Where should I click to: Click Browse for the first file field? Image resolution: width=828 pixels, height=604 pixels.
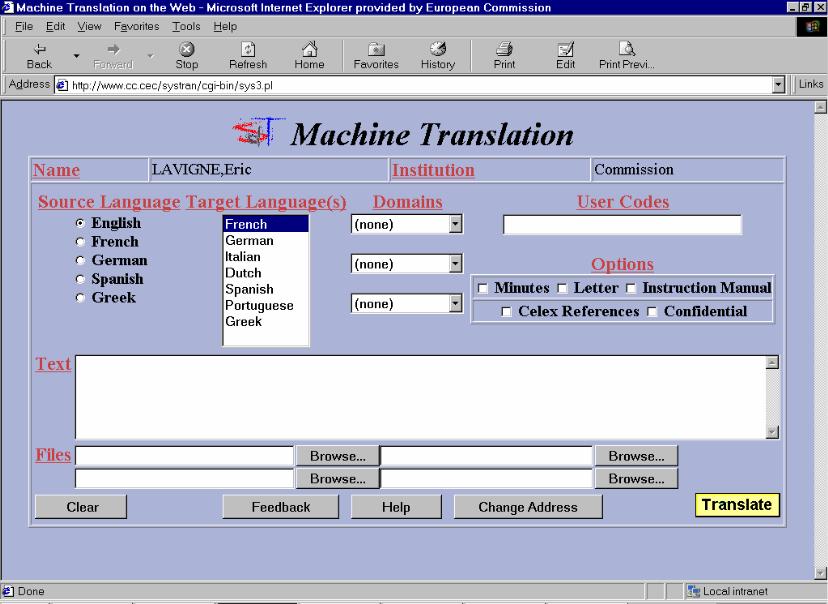(x=337, y=456)
